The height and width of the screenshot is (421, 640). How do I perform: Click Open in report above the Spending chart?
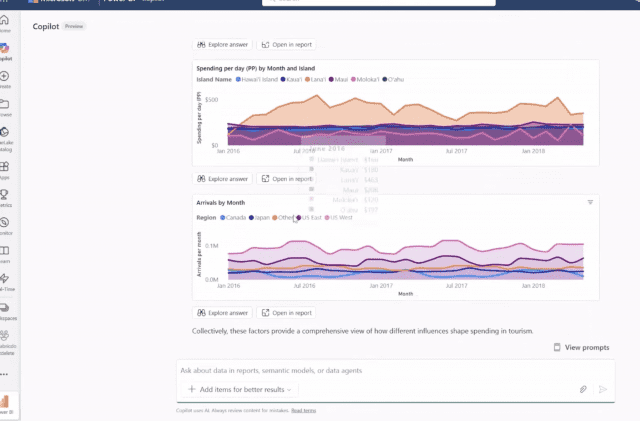[287, 45]
